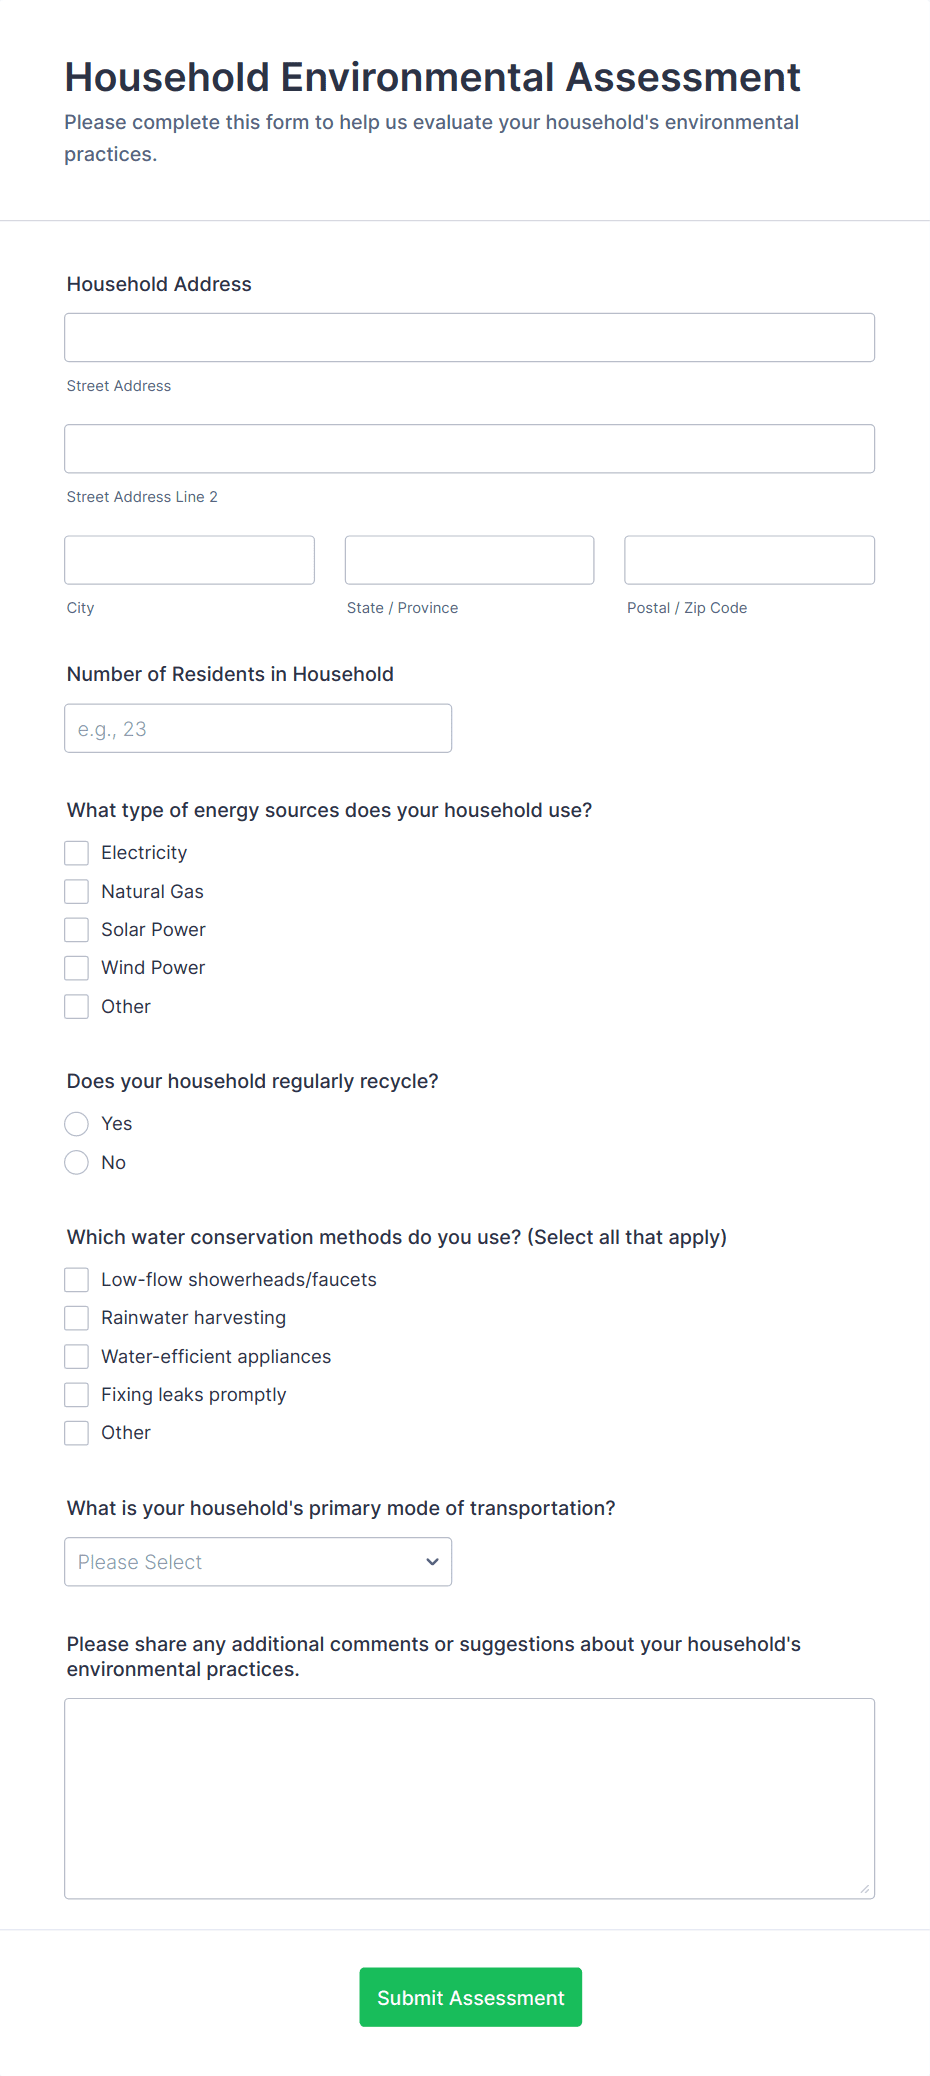Click the additional comments text area
Viewport: 930px width, 2076px height.
coord(469,1795)
